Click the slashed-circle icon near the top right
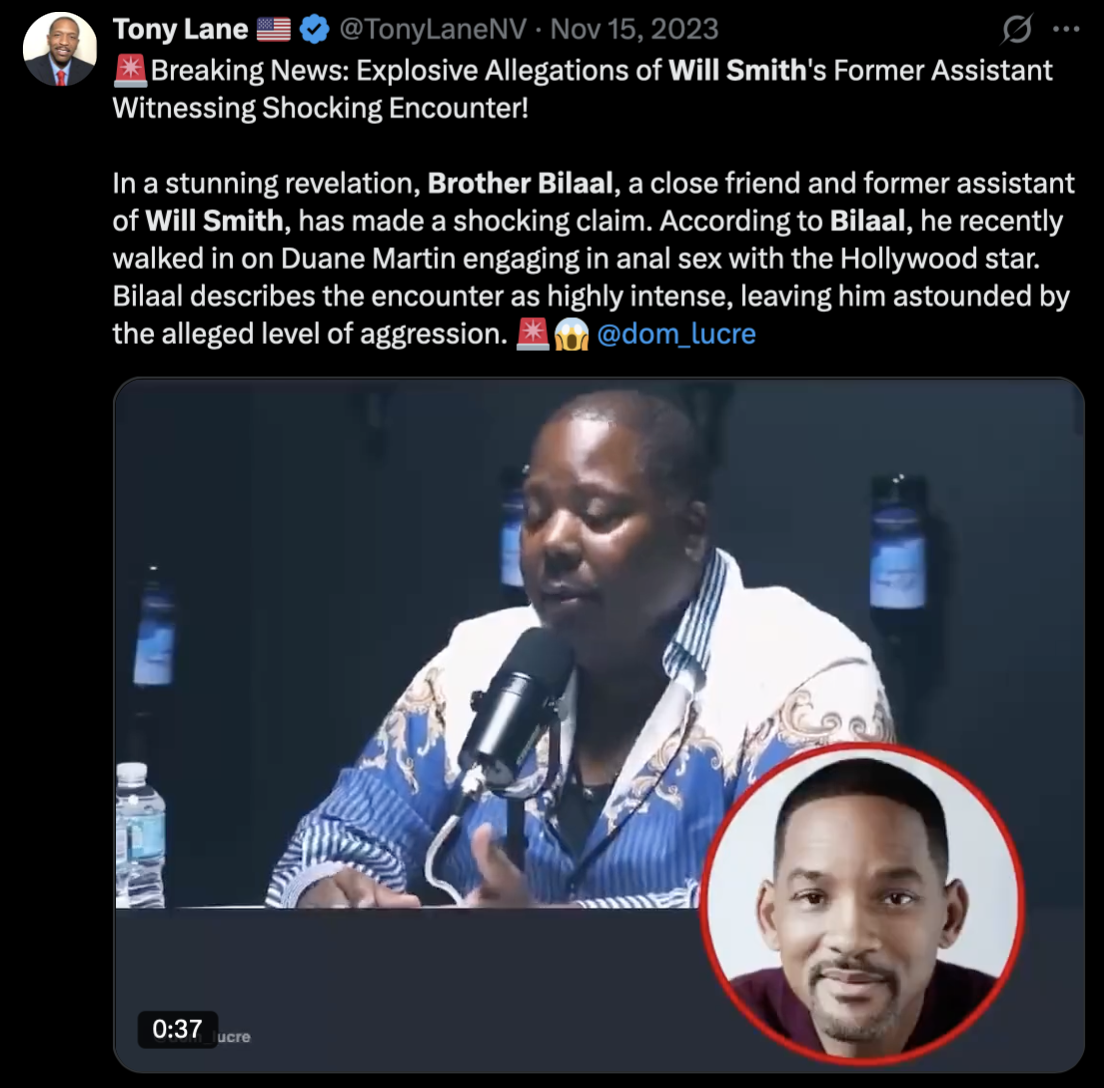 1017,29
